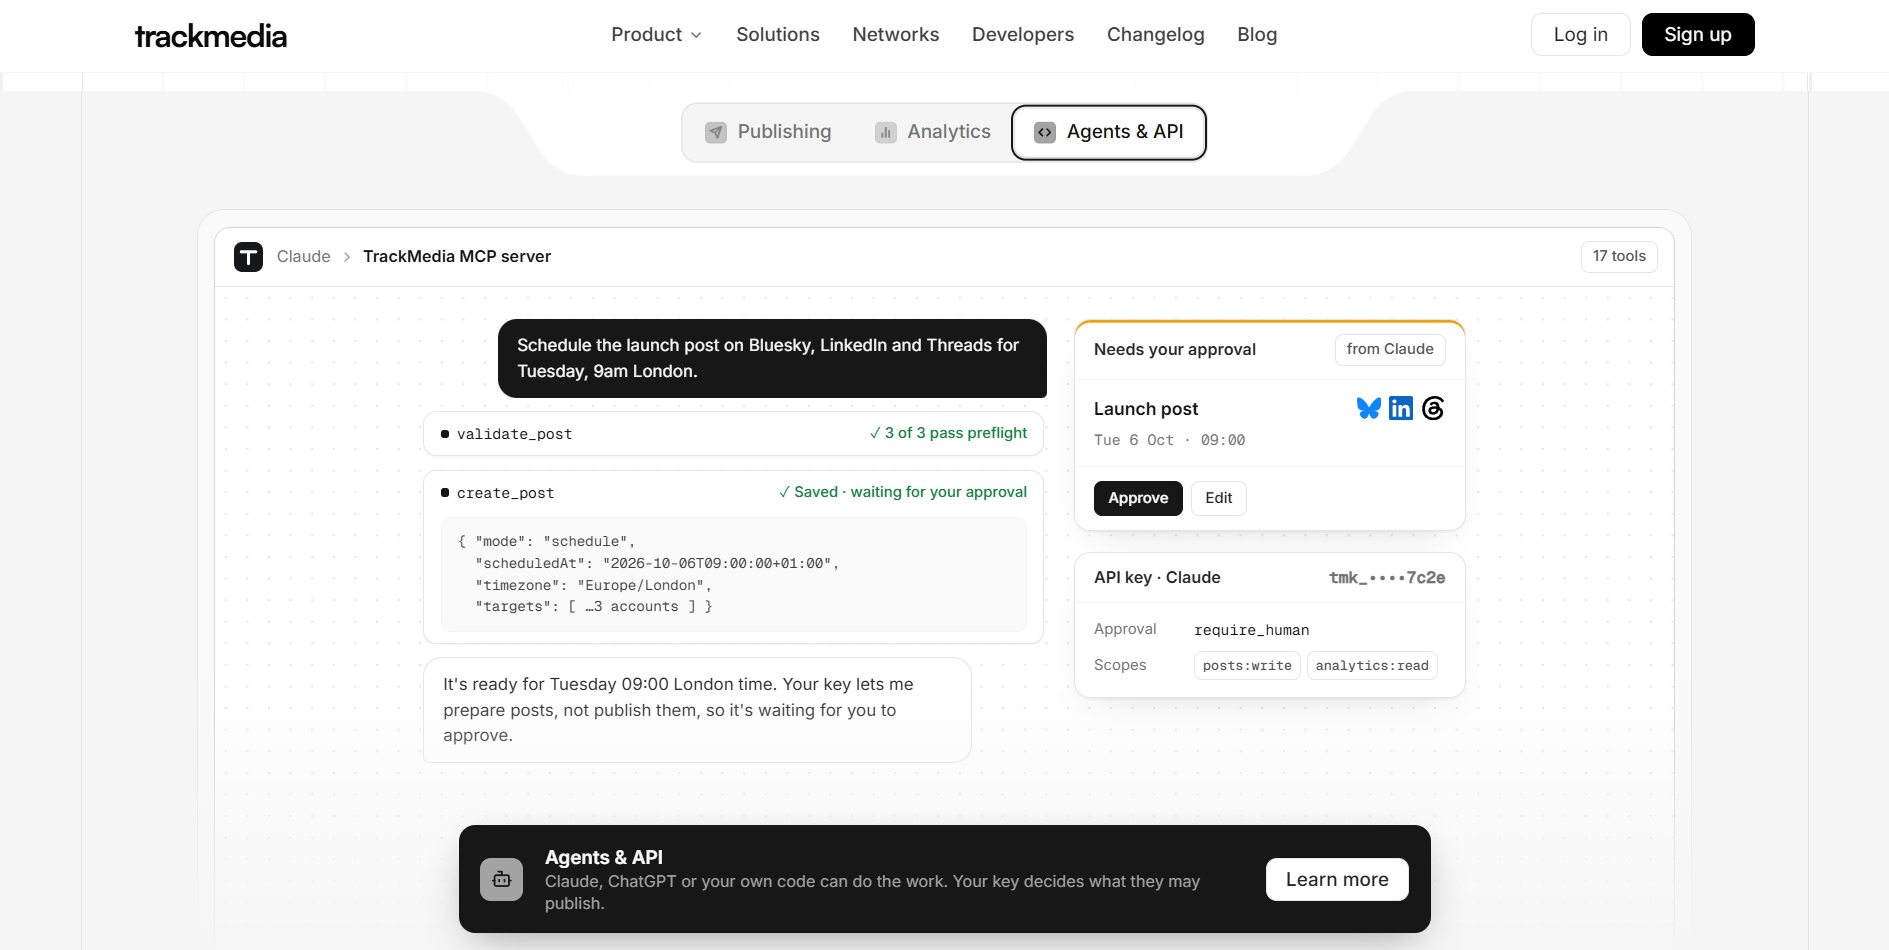Click the masked API key tmk_••••7c2e

pyautogui.click(x=1386, y=578)
